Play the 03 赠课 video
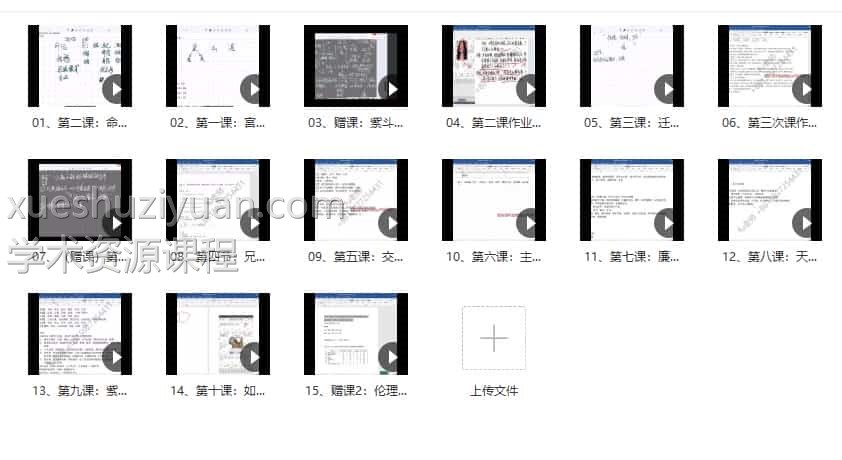This screenshot has height=460, width=842. (x=392, y=89)
